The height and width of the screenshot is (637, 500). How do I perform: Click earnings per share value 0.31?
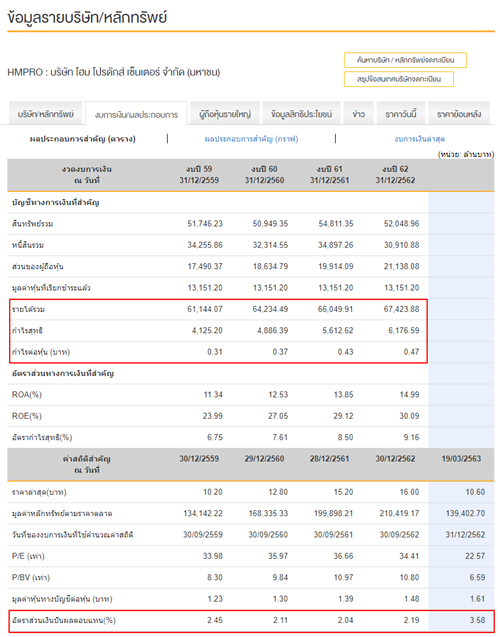tap(215, 352)
